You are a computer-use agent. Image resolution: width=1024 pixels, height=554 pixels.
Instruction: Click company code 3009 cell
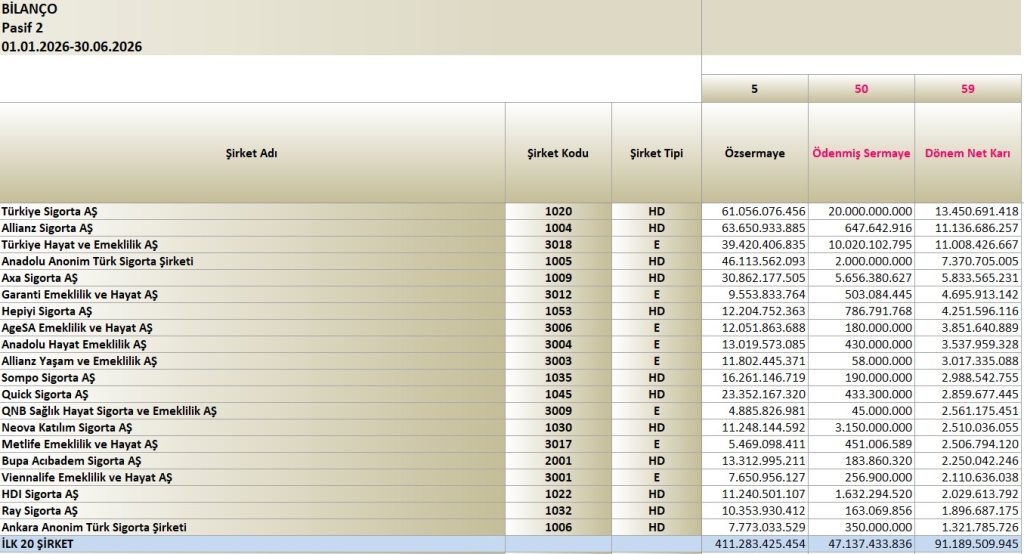coord(558,411)
